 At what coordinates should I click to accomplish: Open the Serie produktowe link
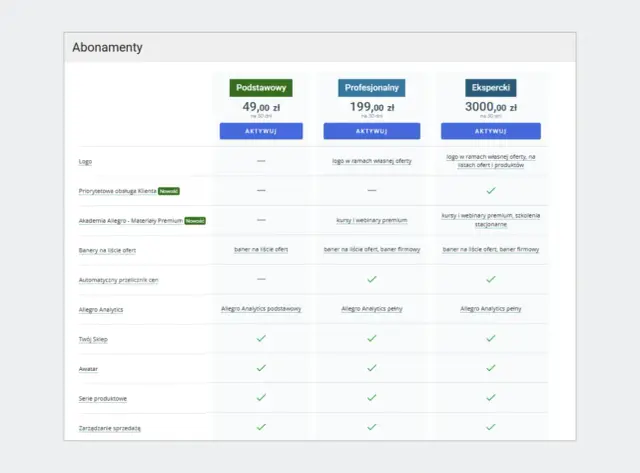tap(103, 398)
